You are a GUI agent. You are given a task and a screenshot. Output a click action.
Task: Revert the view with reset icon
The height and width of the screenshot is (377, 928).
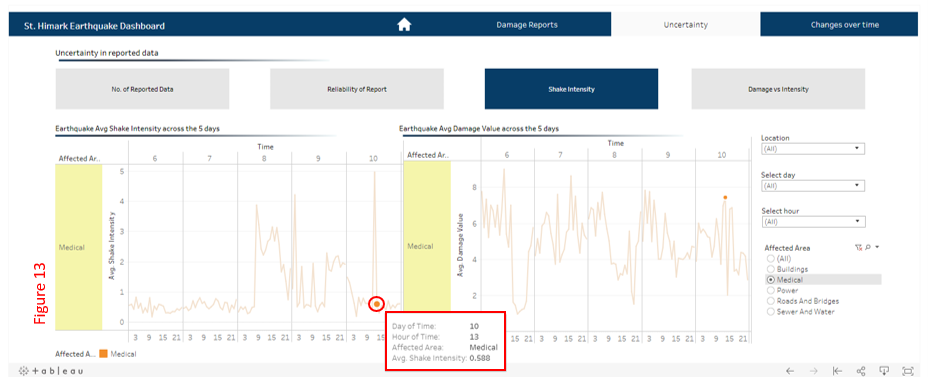[x=837, y=371]
